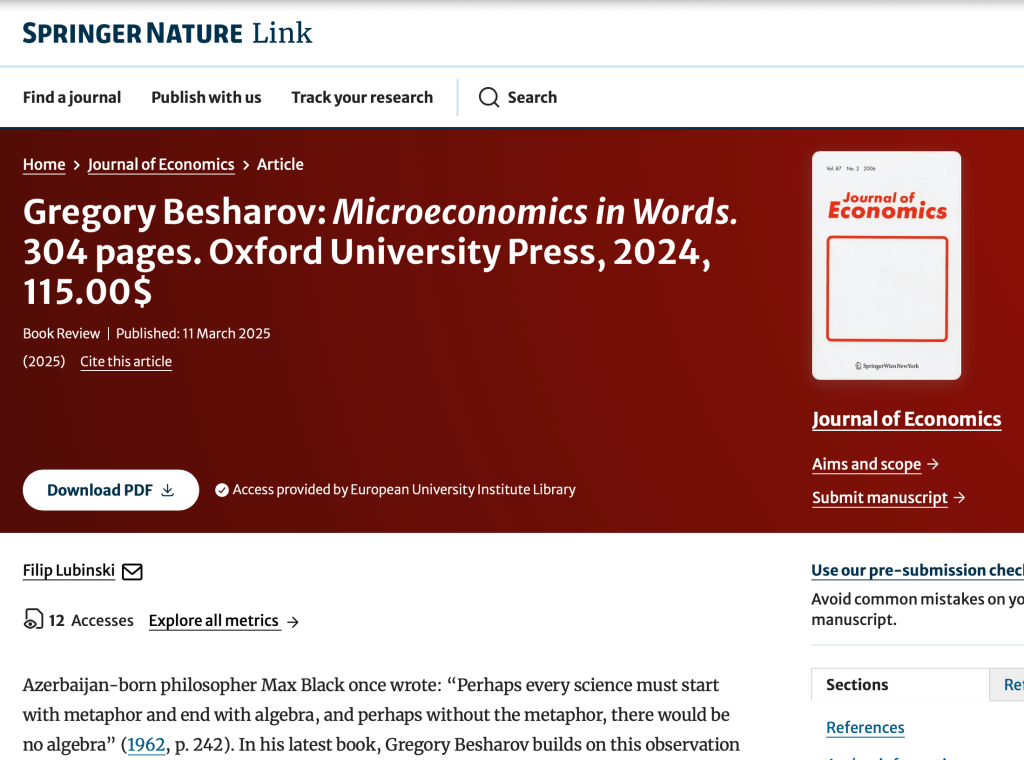Click the envelope icon beside Filip Lubinski
Viewport: 1024px width, 760px height.
coord(132,572)
